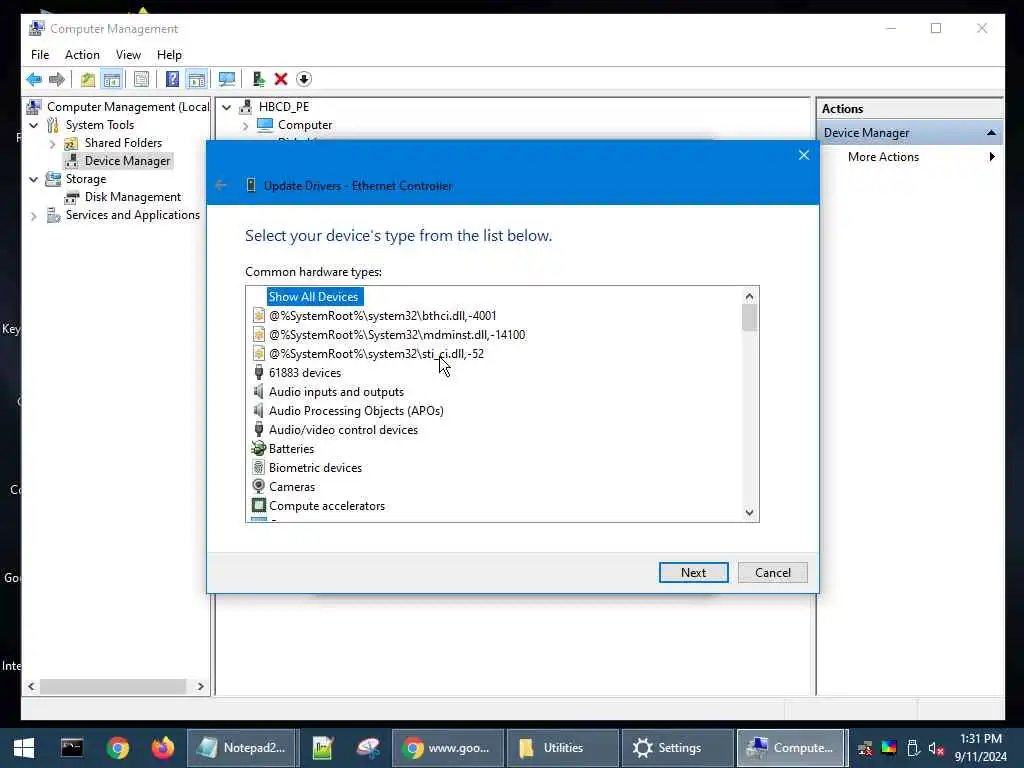
Task: Click the hardware list scroll up arrow
Action: [x=750, y=296]
